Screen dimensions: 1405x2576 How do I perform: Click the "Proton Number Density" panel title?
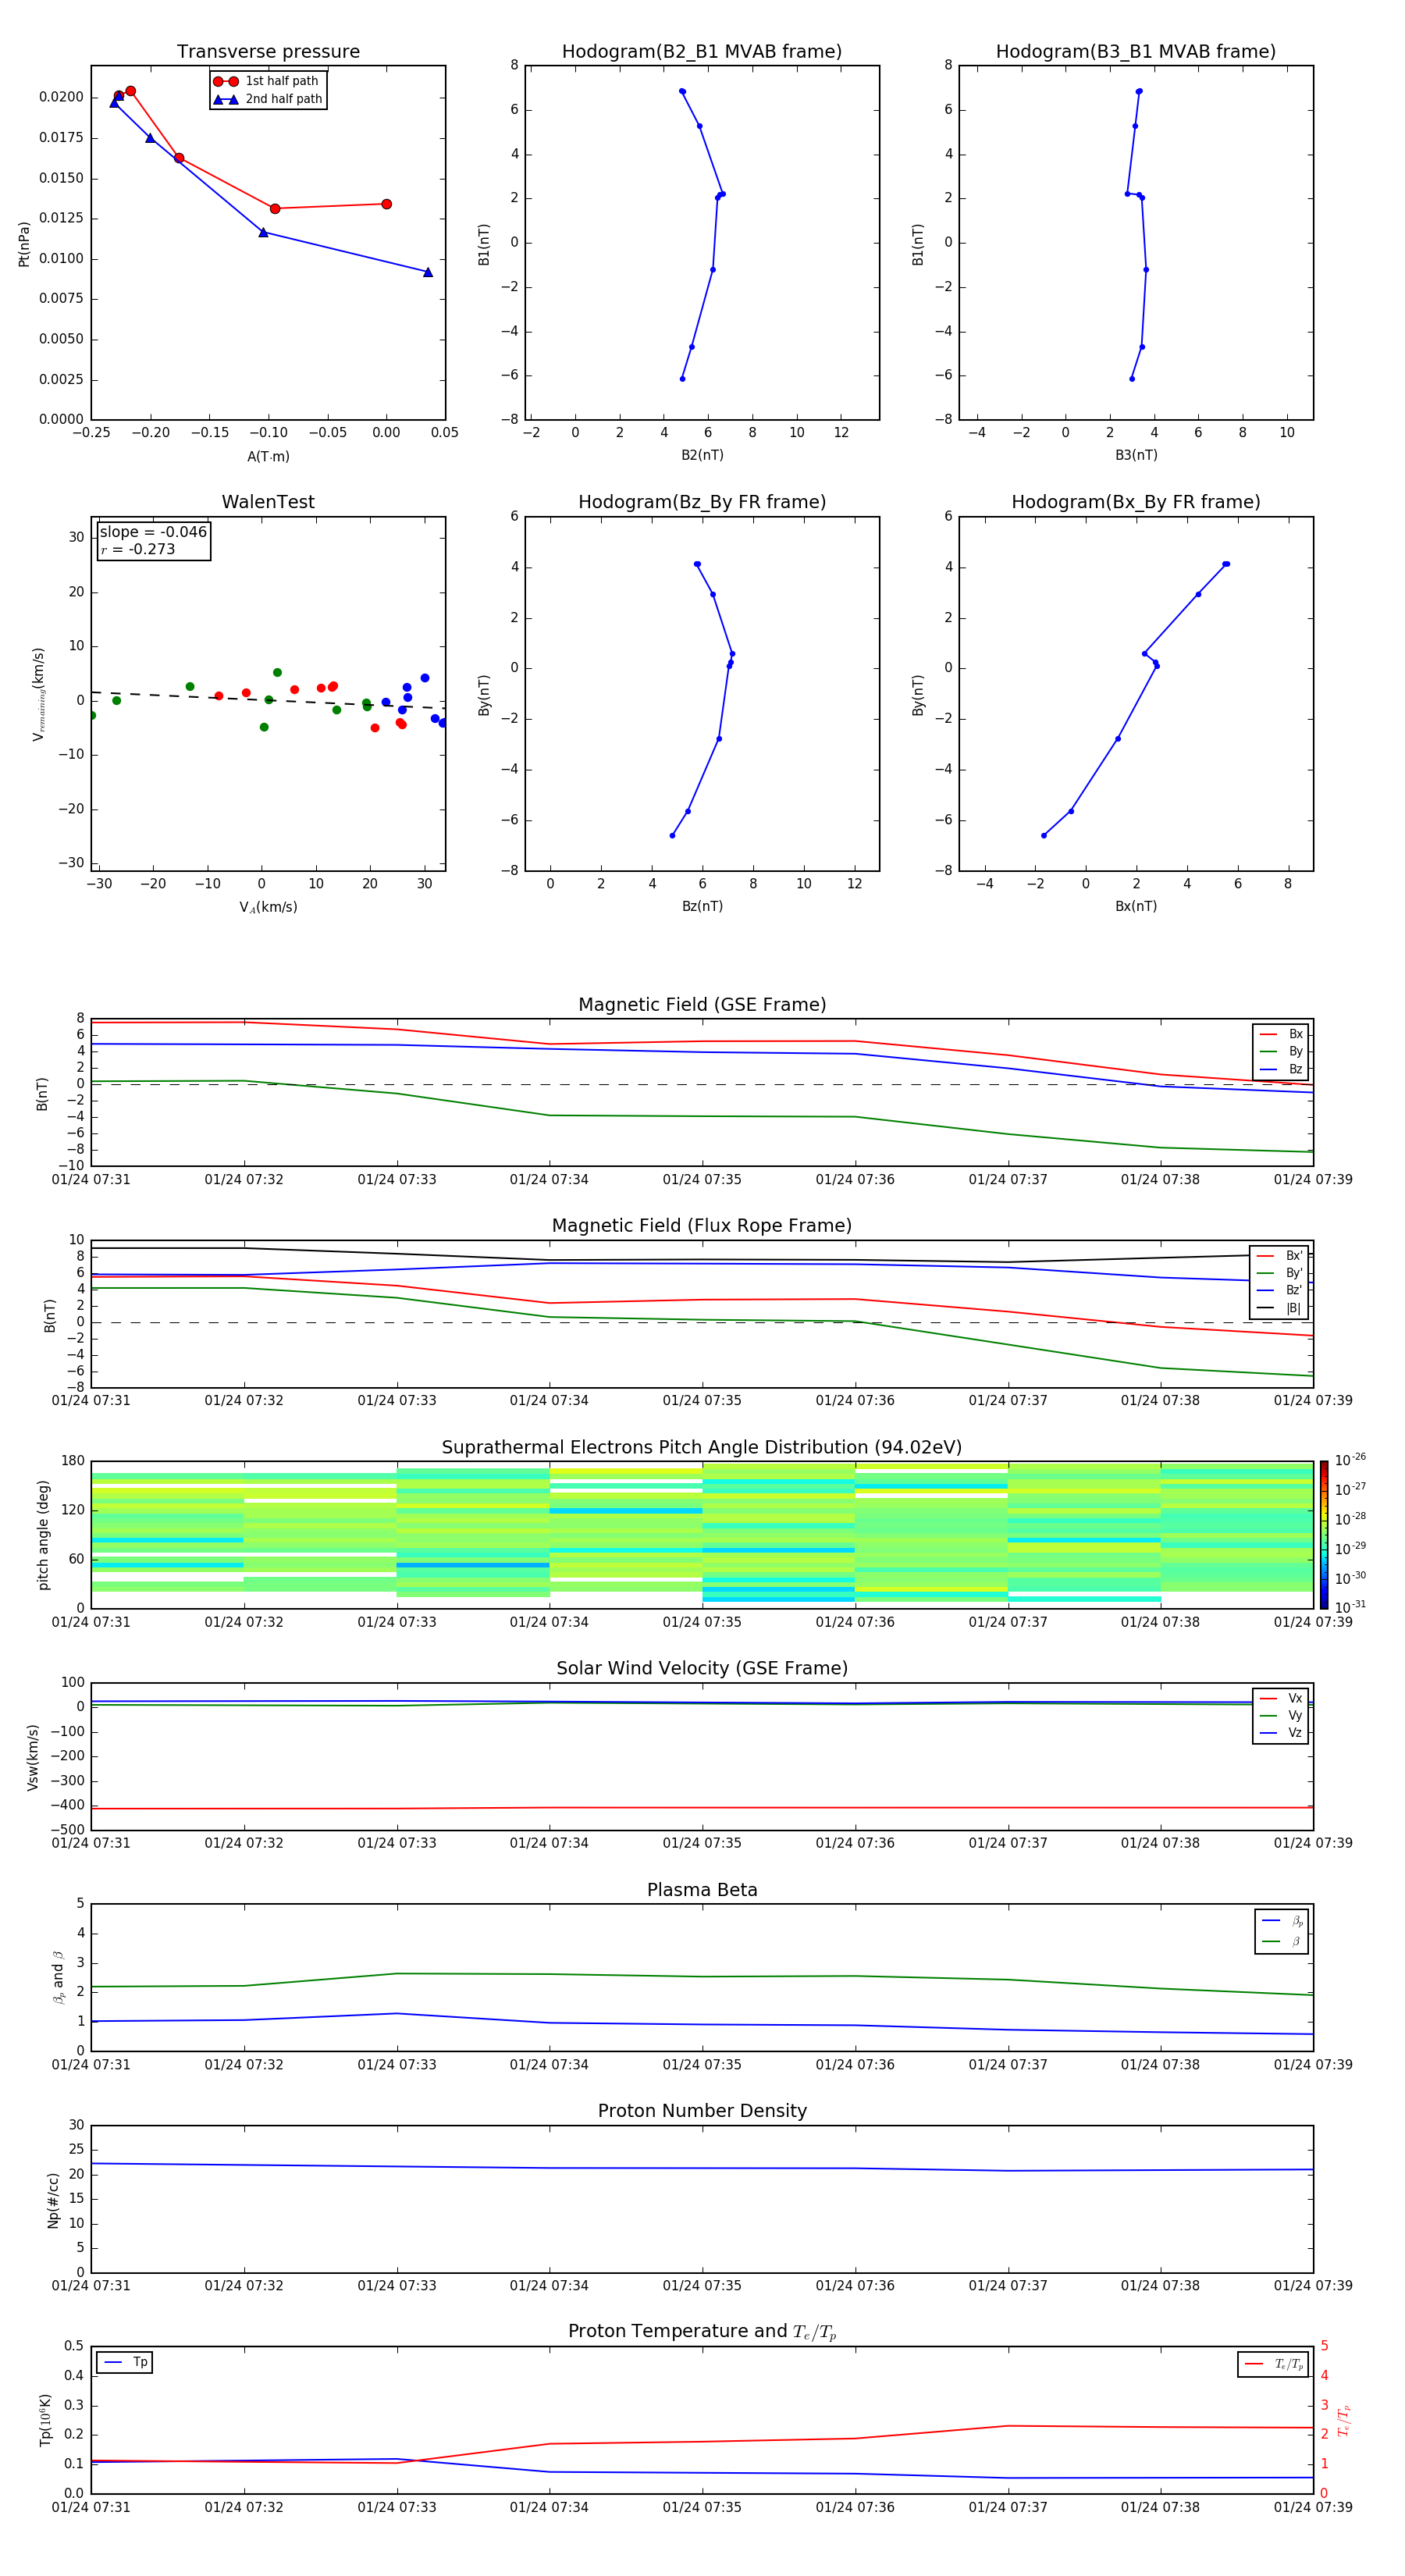[702, 2111]
